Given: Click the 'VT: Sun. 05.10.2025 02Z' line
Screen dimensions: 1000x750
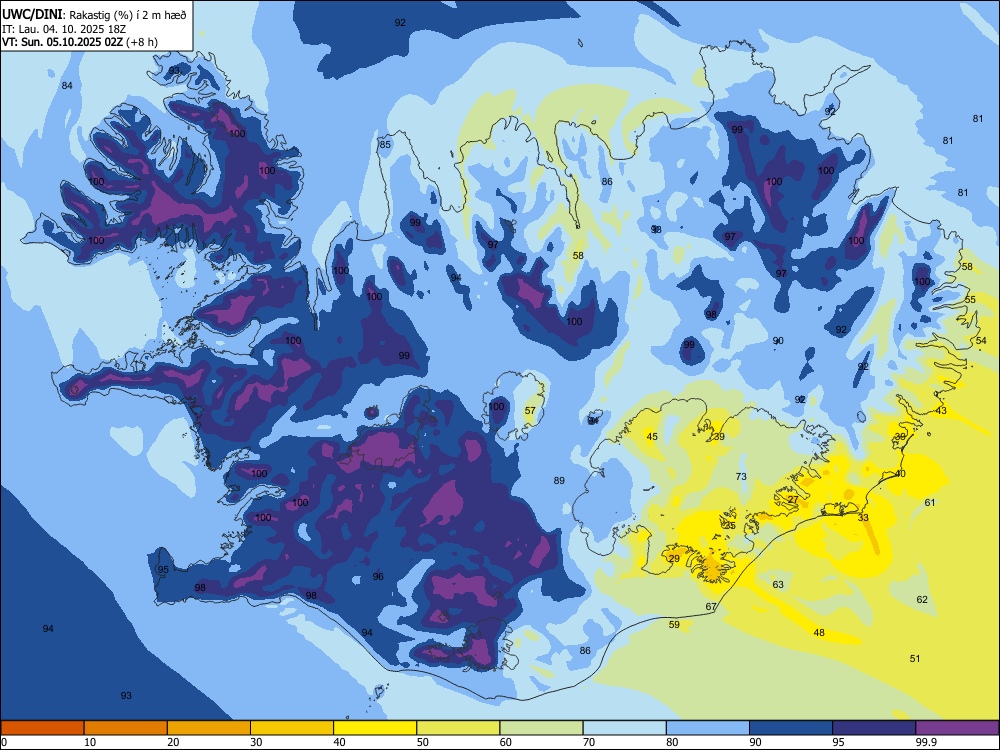Looking at the screenshot, I should point(62,42).
